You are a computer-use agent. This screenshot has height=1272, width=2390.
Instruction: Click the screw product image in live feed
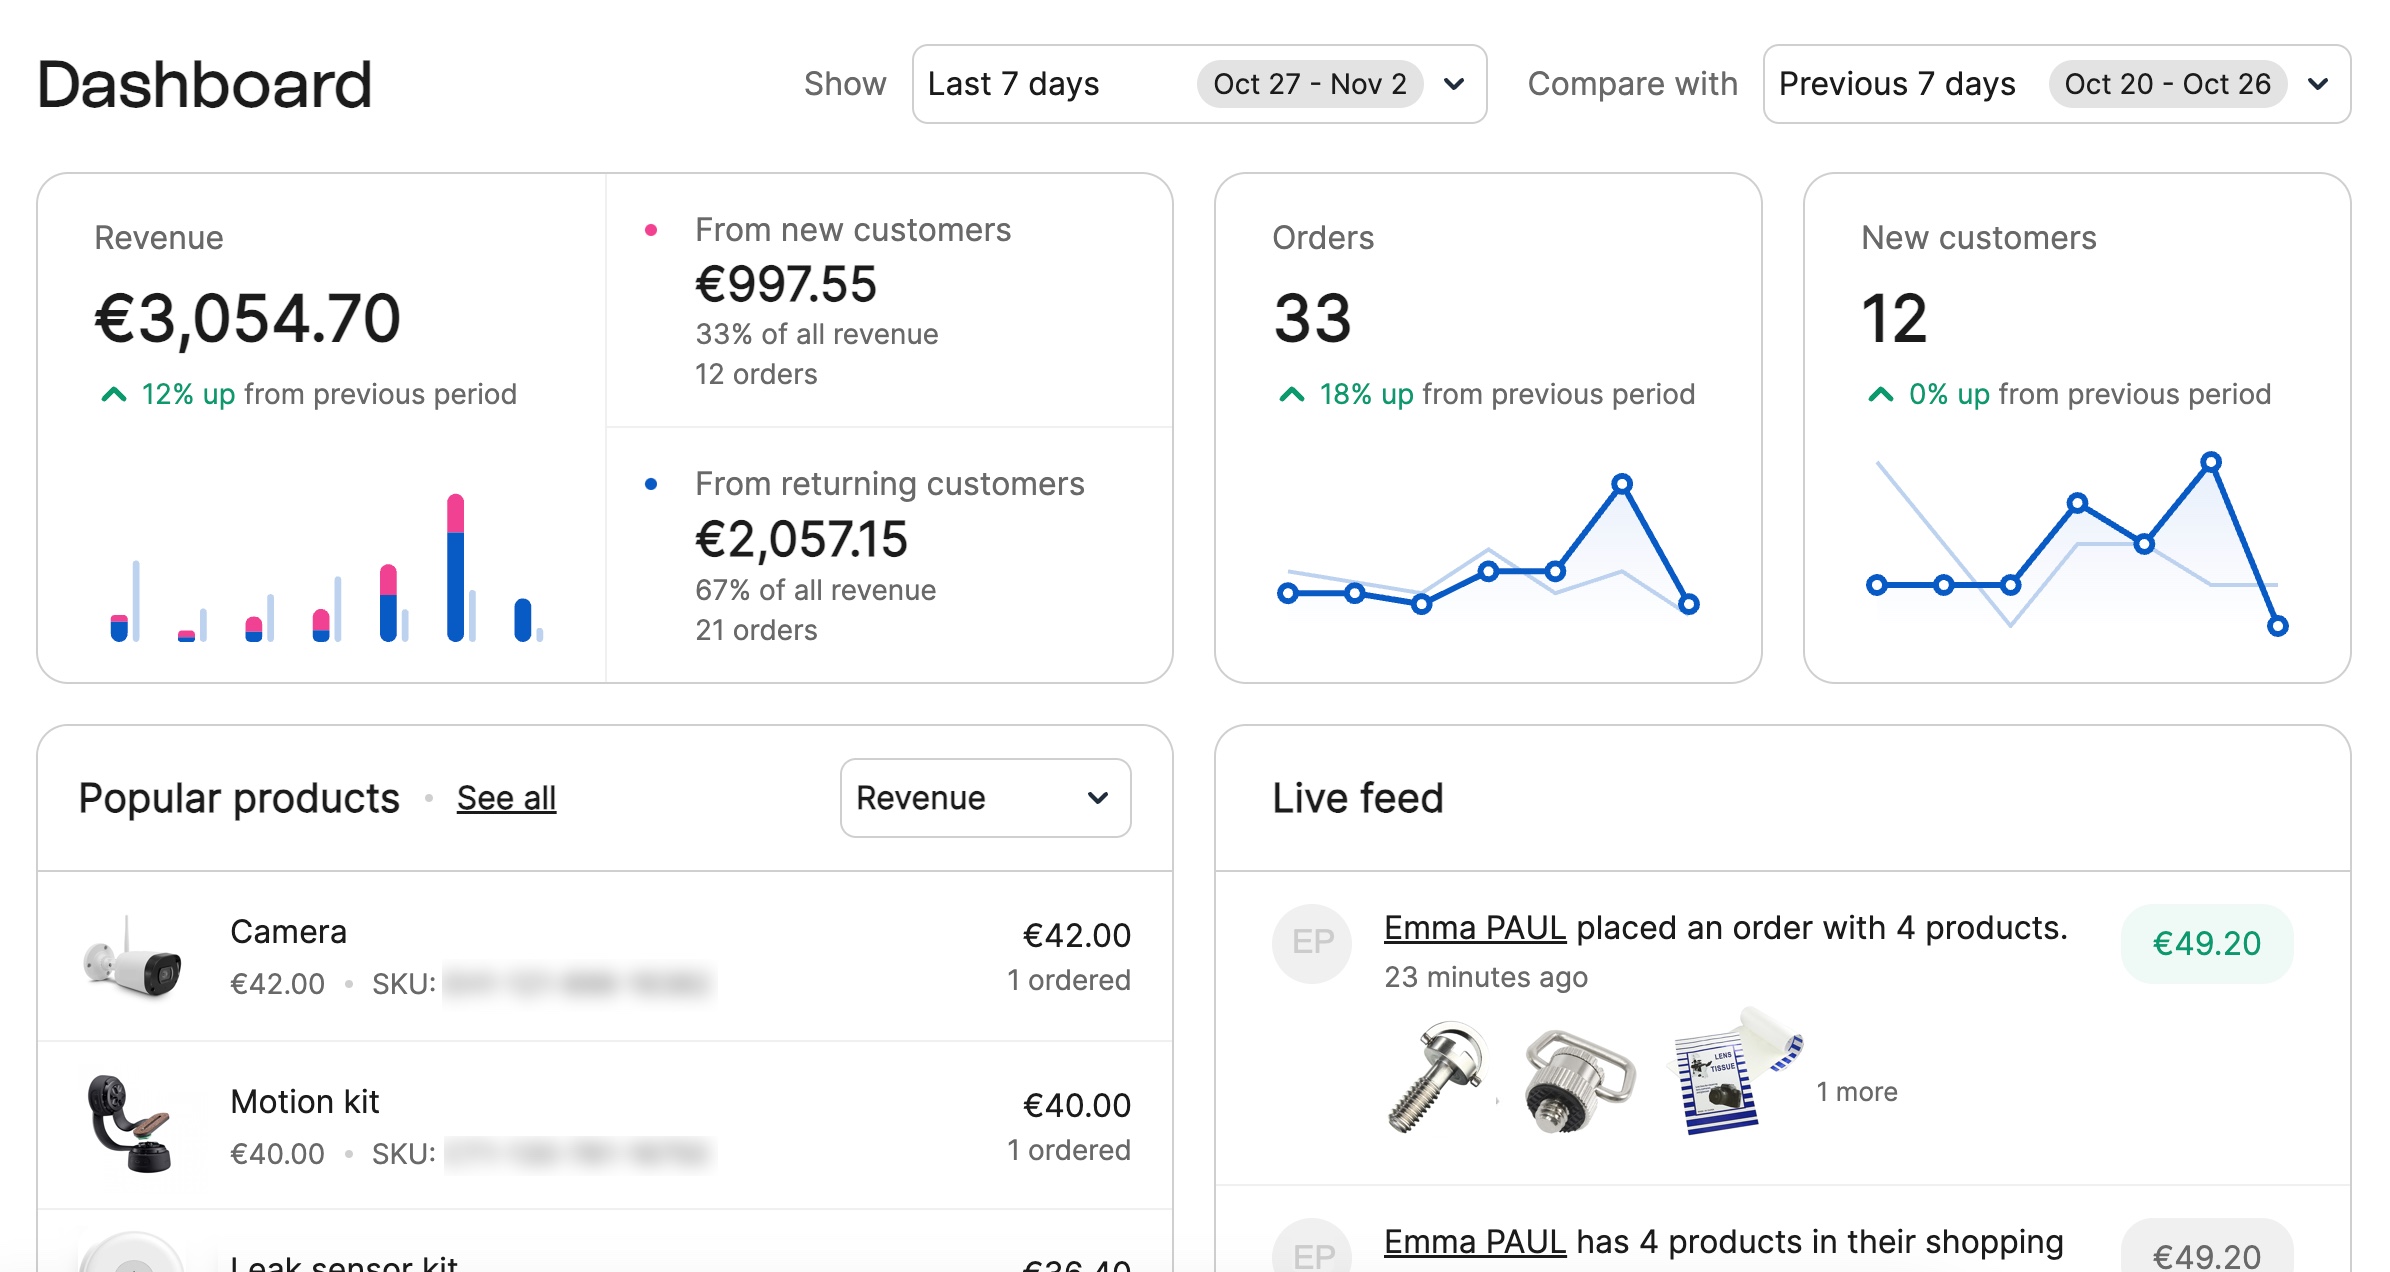coord(1435,1077)
